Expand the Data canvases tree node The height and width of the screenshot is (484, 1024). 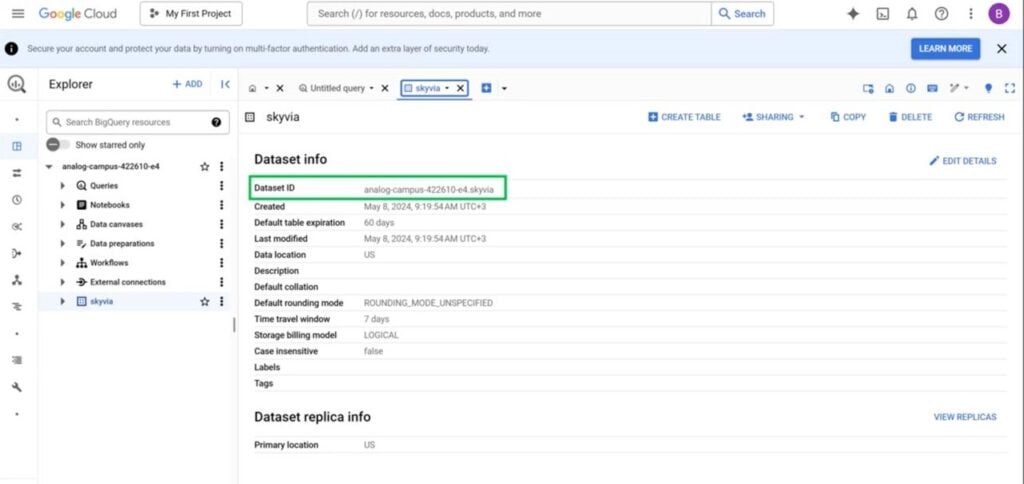click(63, 224)
